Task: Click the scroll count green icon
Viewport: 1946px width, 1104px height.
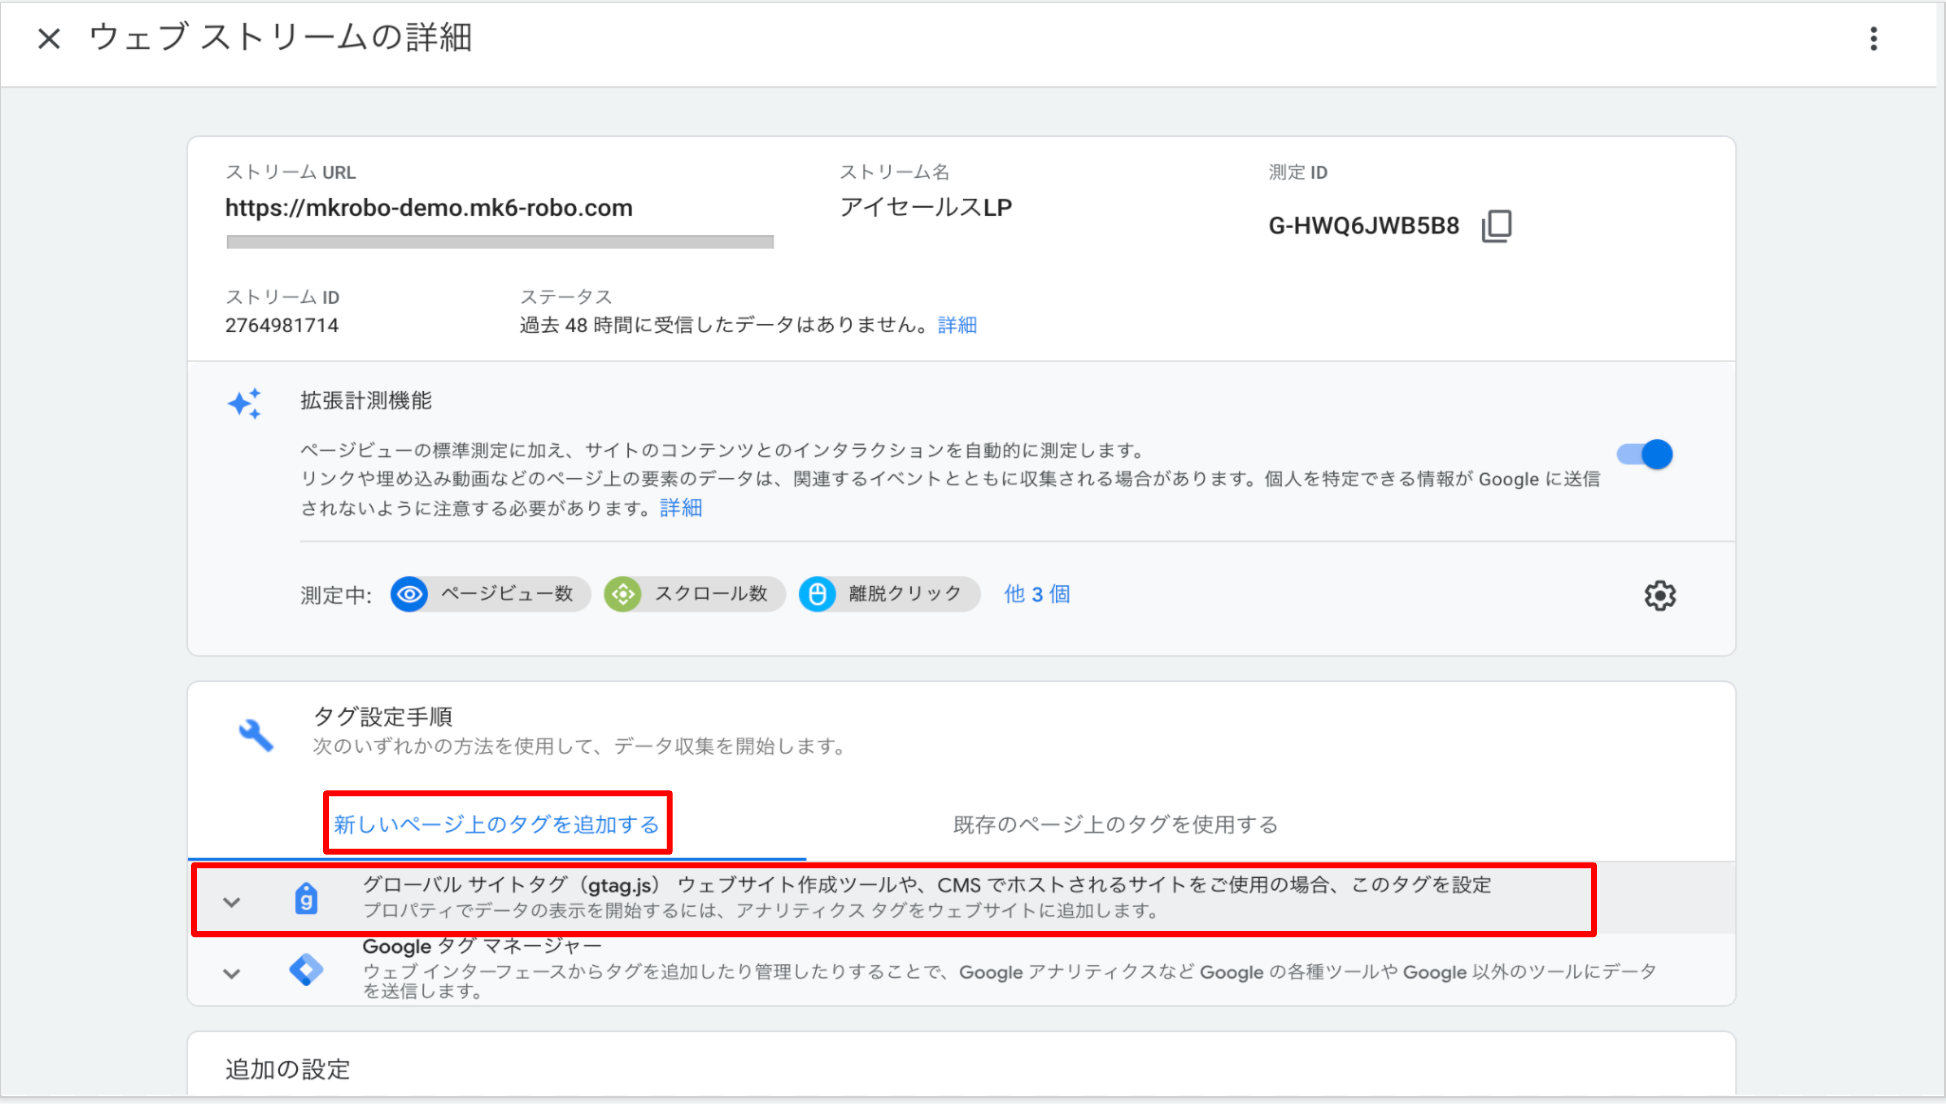Action: click(623, 594)
